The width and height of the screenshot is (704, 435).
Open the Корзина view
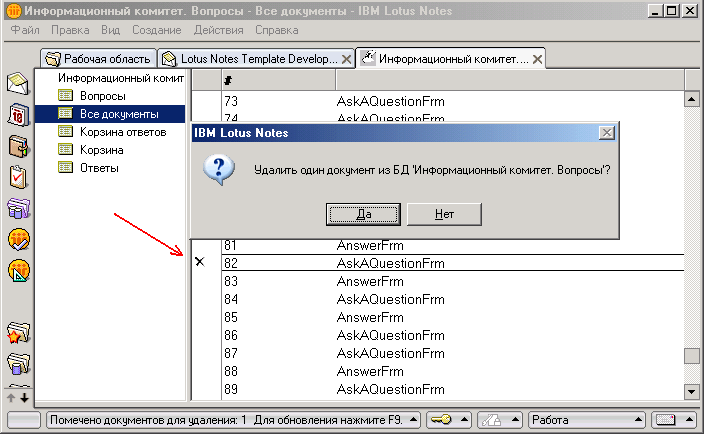[101, 150]
